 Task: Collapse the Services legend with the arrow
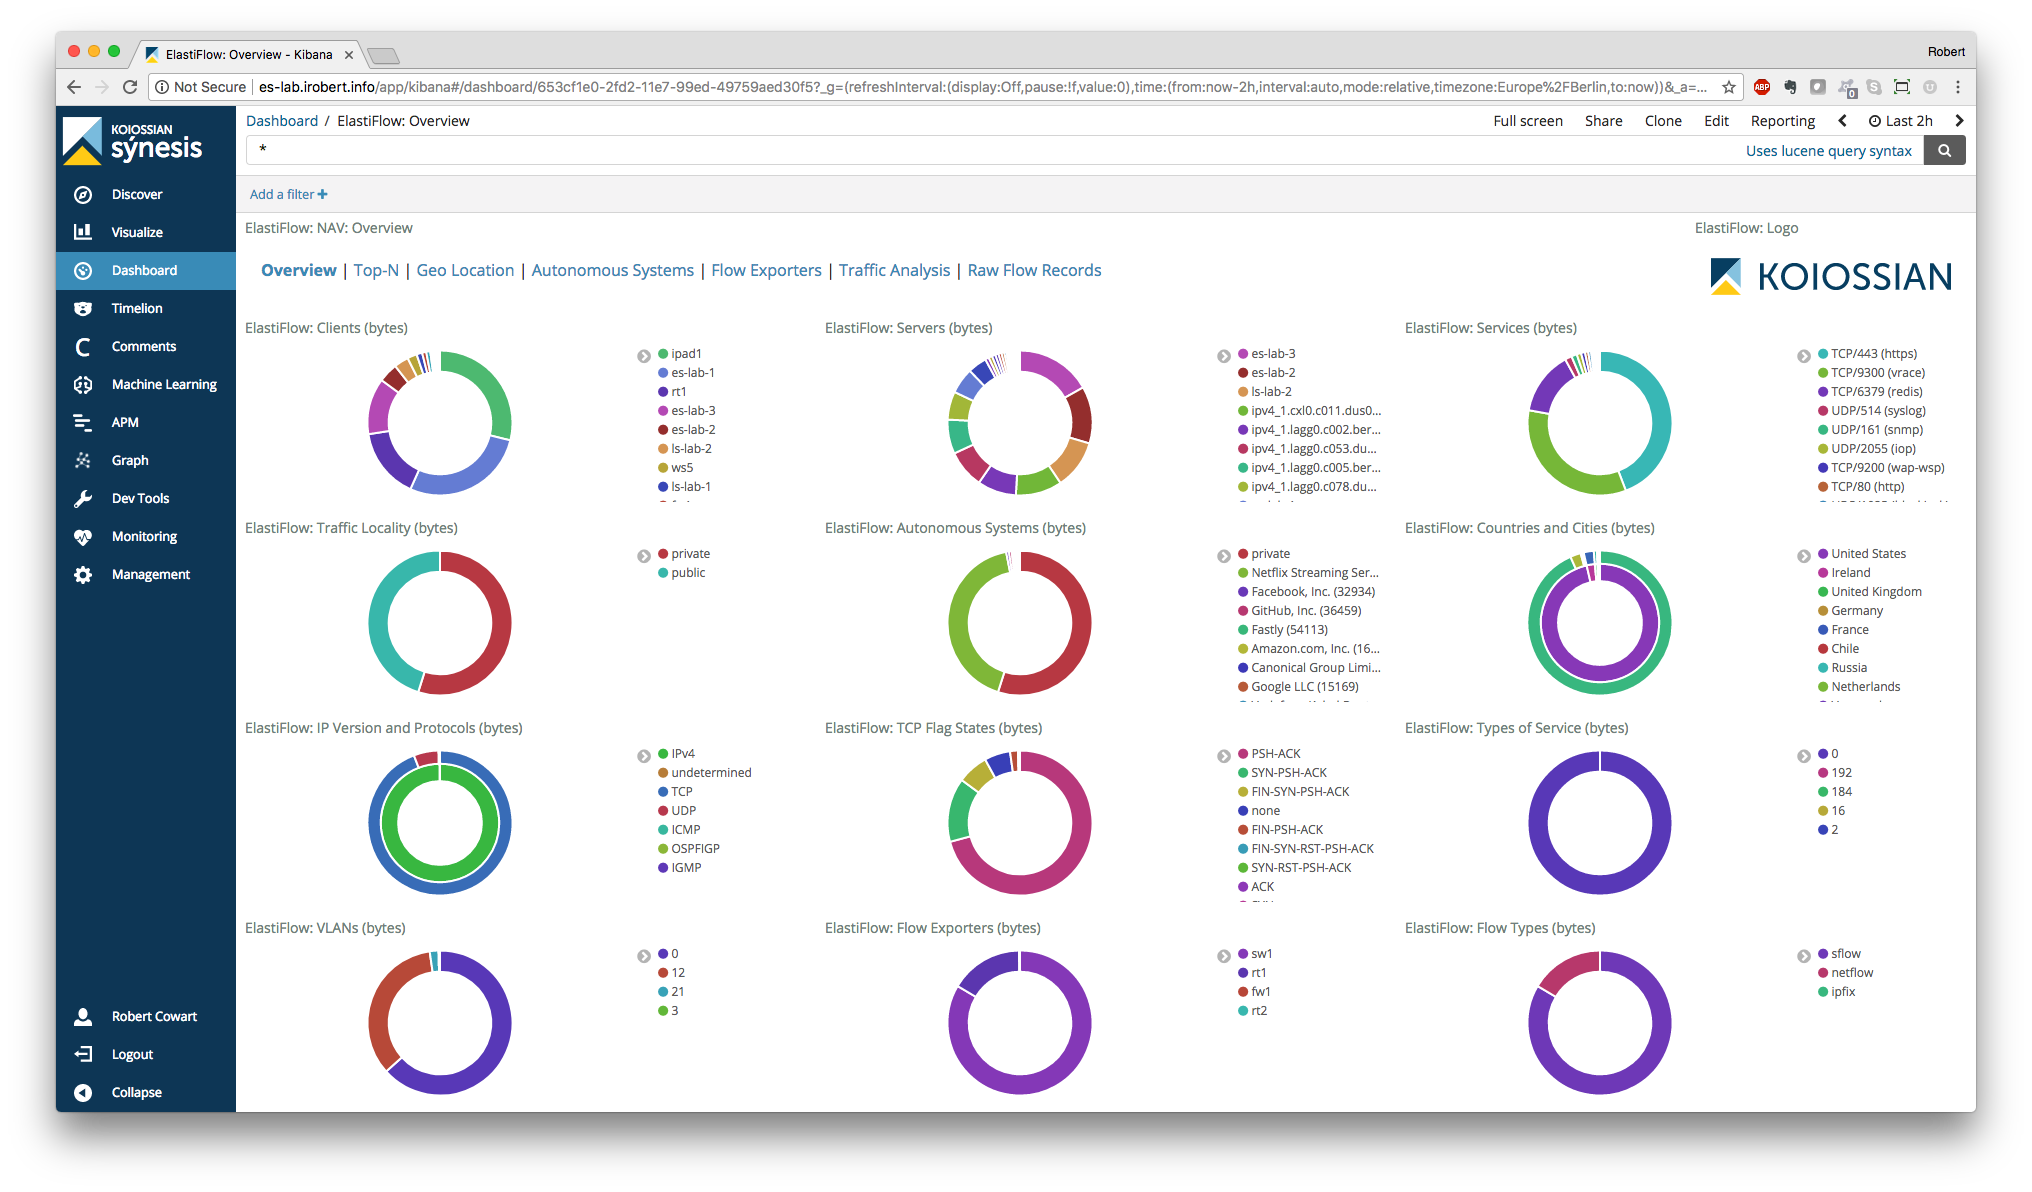pyautogui.click(x=1803, y=356)
